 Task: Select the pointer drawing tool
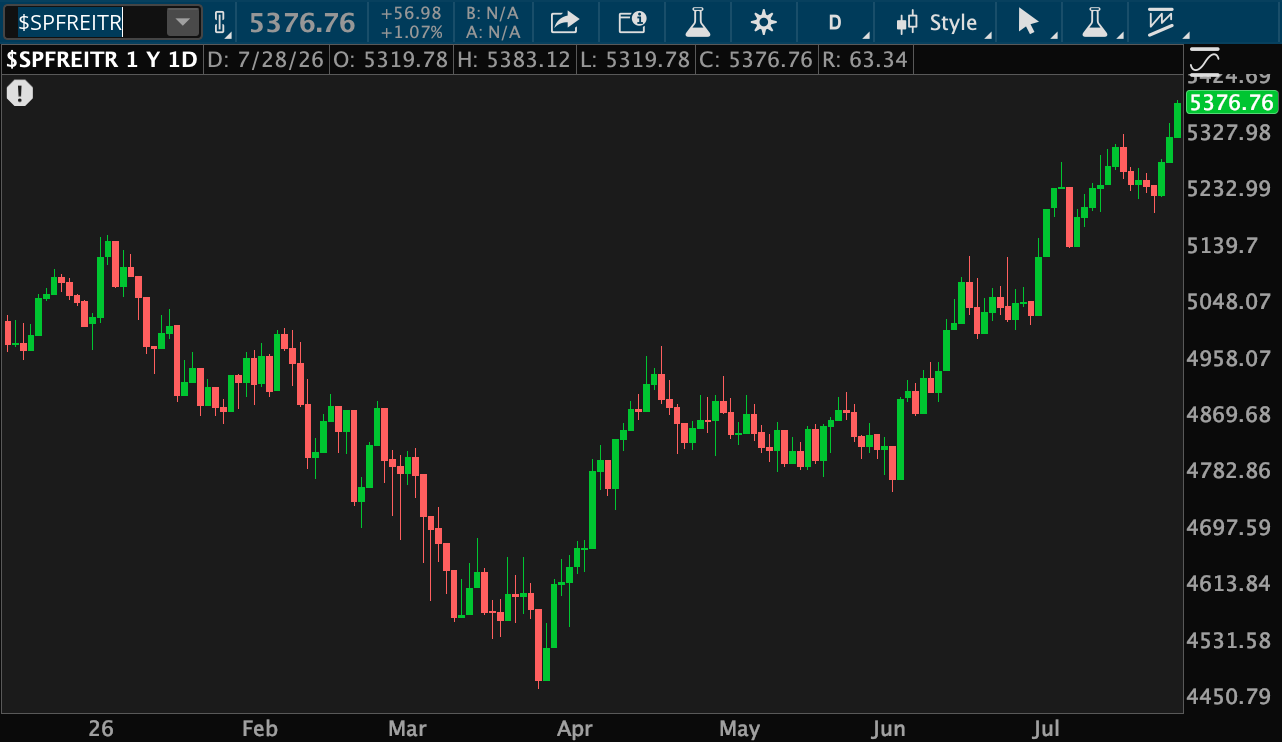[x=1029, y=22]
